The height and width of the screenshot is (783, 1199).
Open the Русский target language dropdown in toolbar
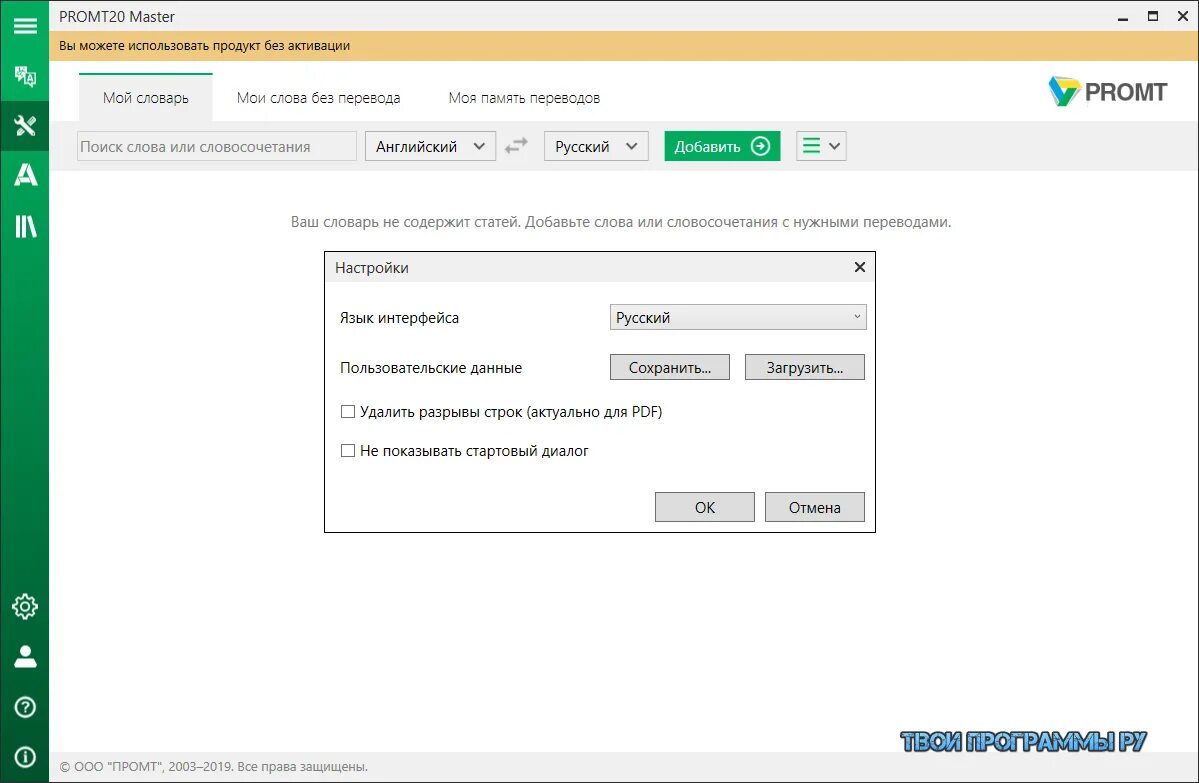point(596,146)
